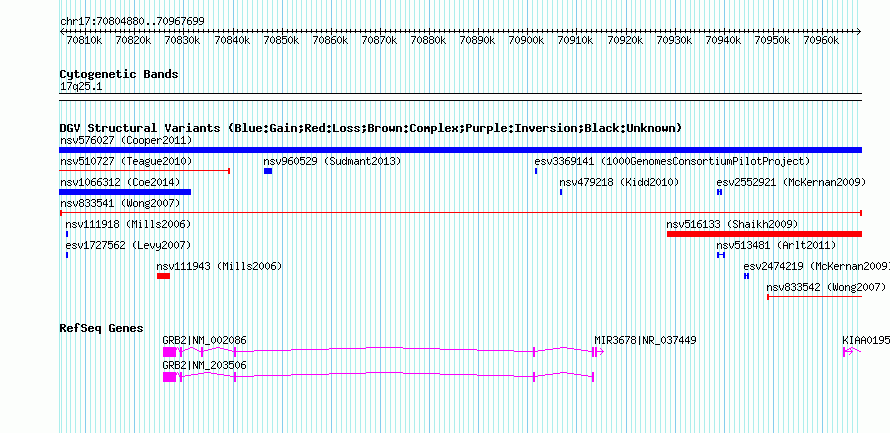Select the KIAA0195 gene label
890x433 pixels.
866,340
